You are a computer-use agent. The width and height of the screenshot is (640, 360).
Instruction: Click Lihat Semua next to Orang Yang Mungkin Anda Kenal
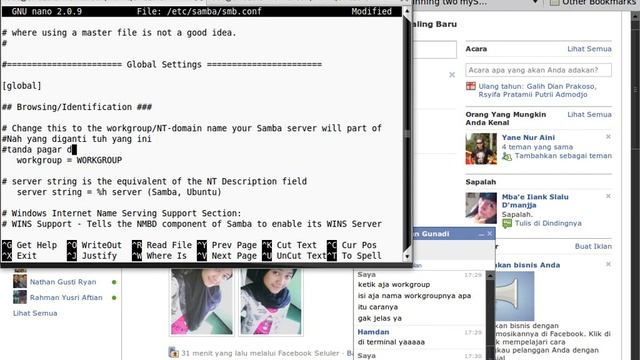589,114
